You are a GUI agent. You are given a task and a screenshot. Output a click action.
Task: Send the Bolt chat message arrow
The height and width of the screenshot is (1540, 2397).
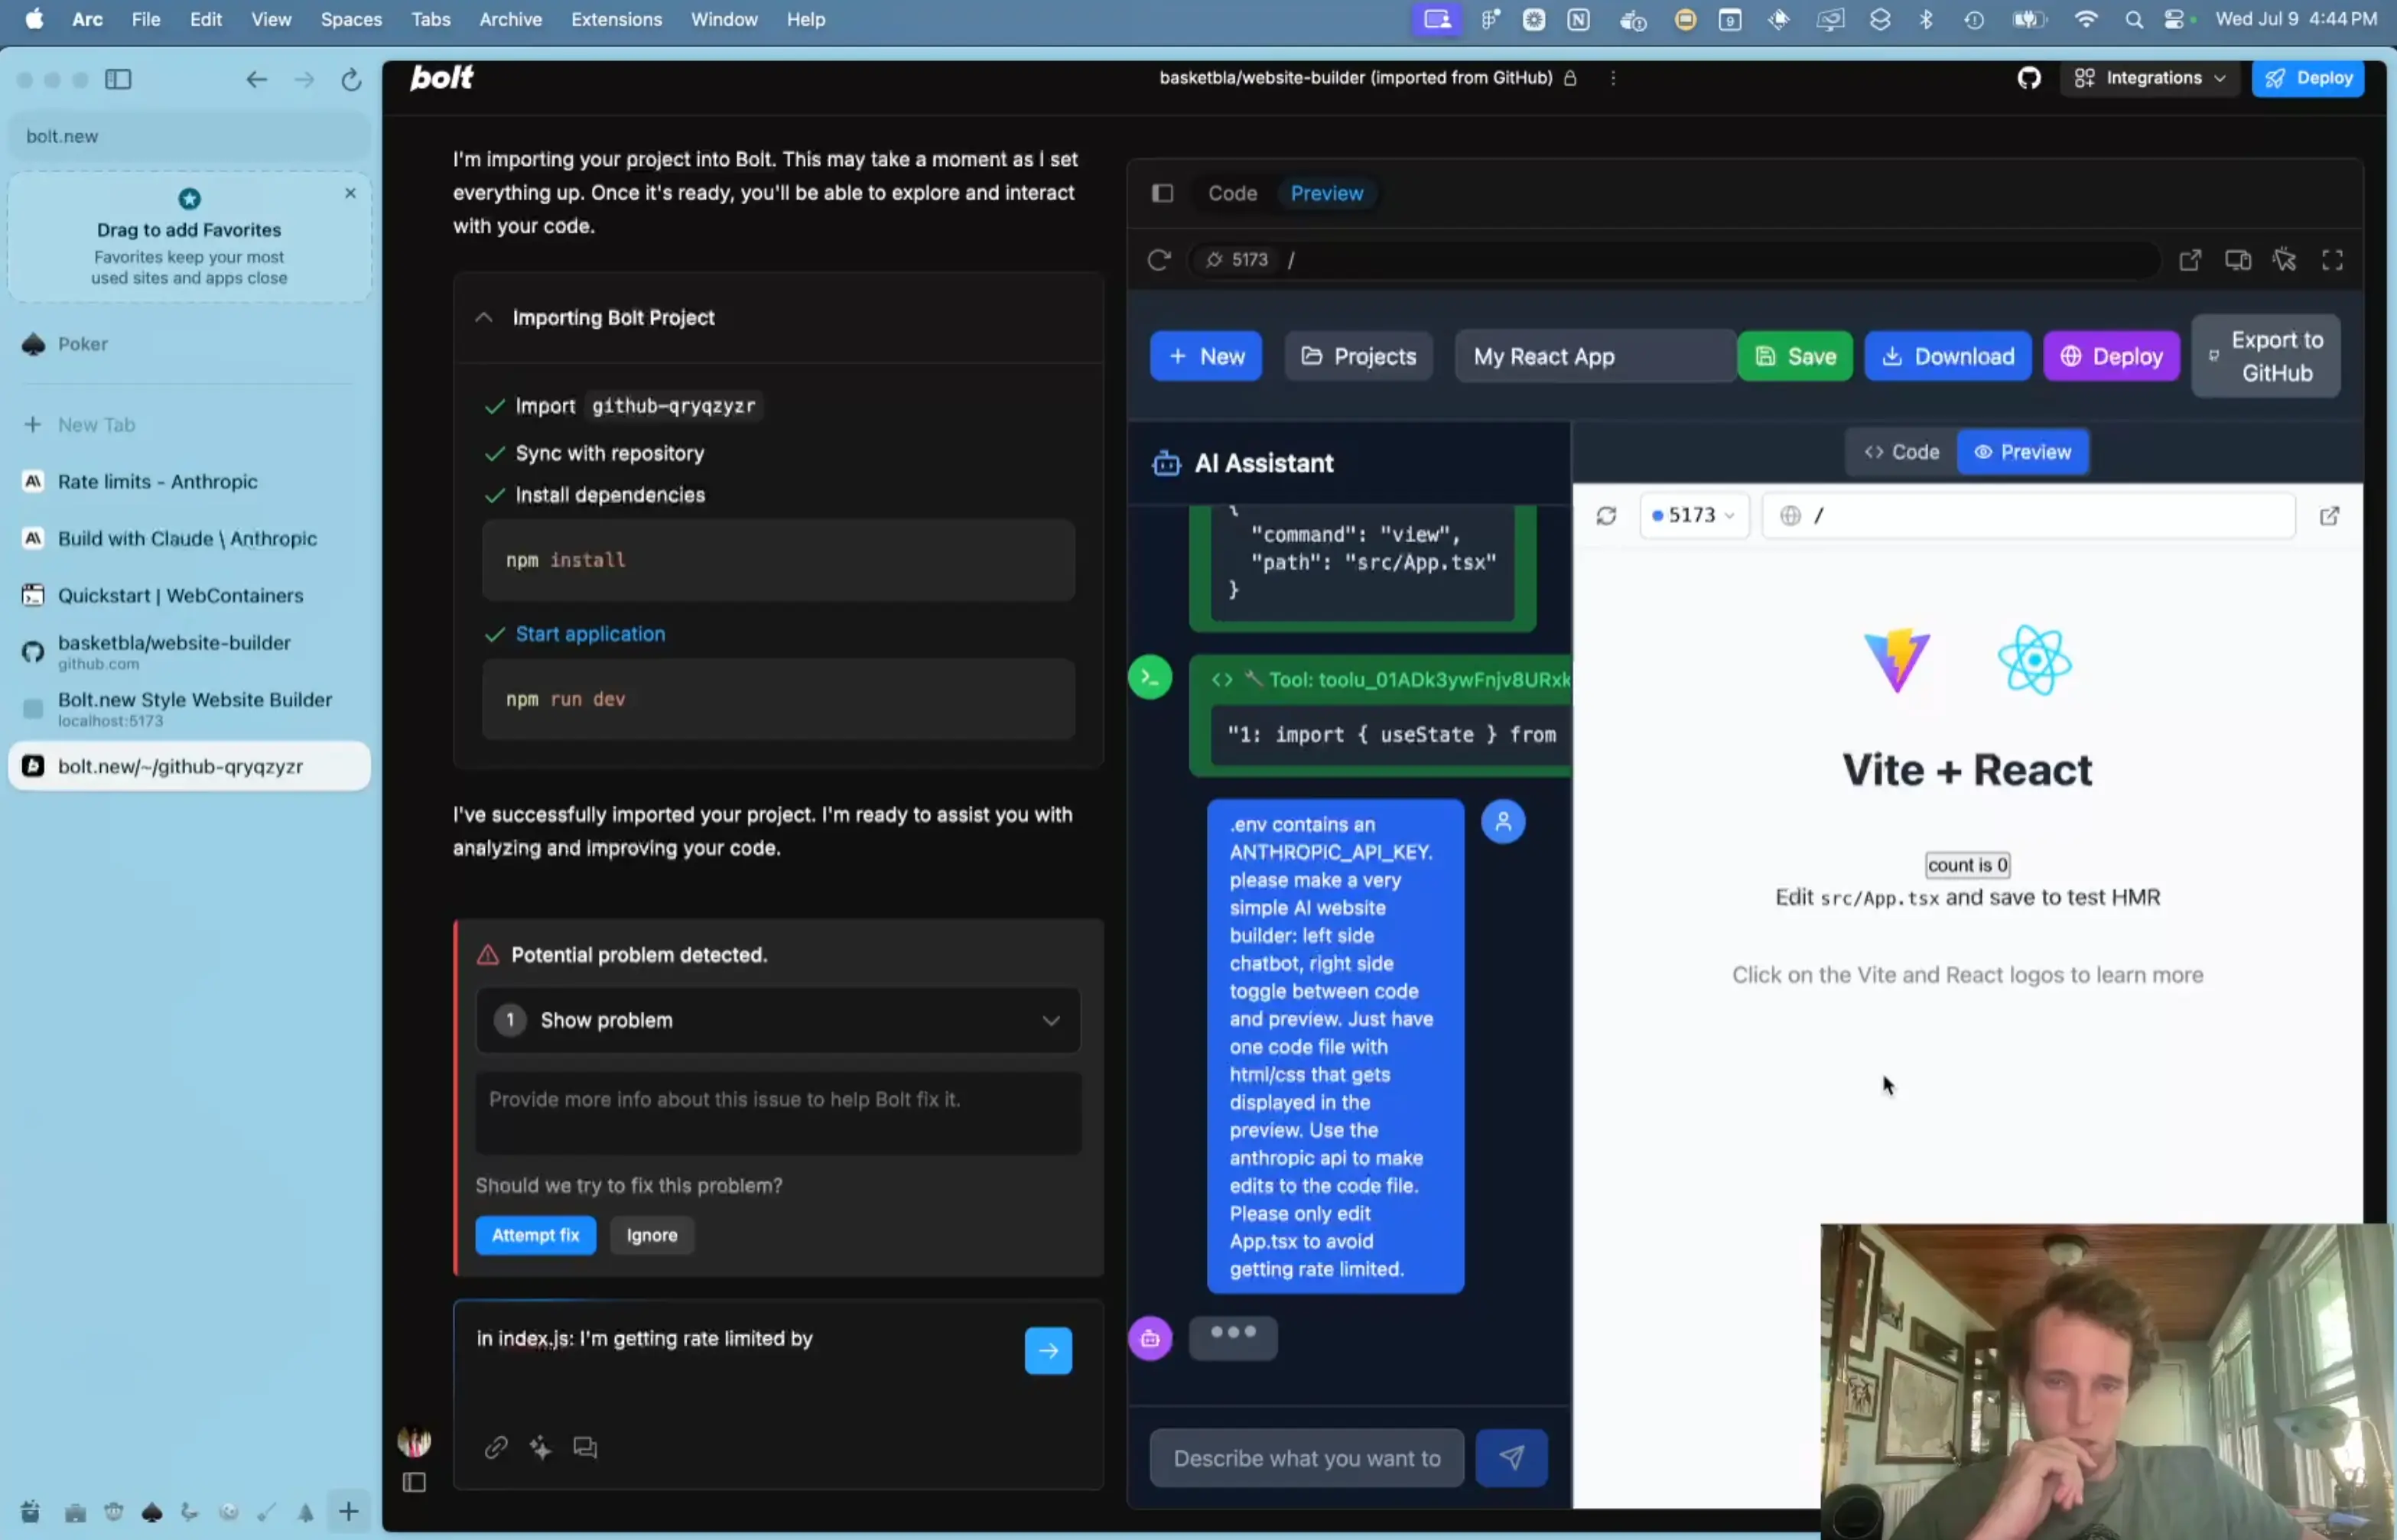(1048, 1350)
